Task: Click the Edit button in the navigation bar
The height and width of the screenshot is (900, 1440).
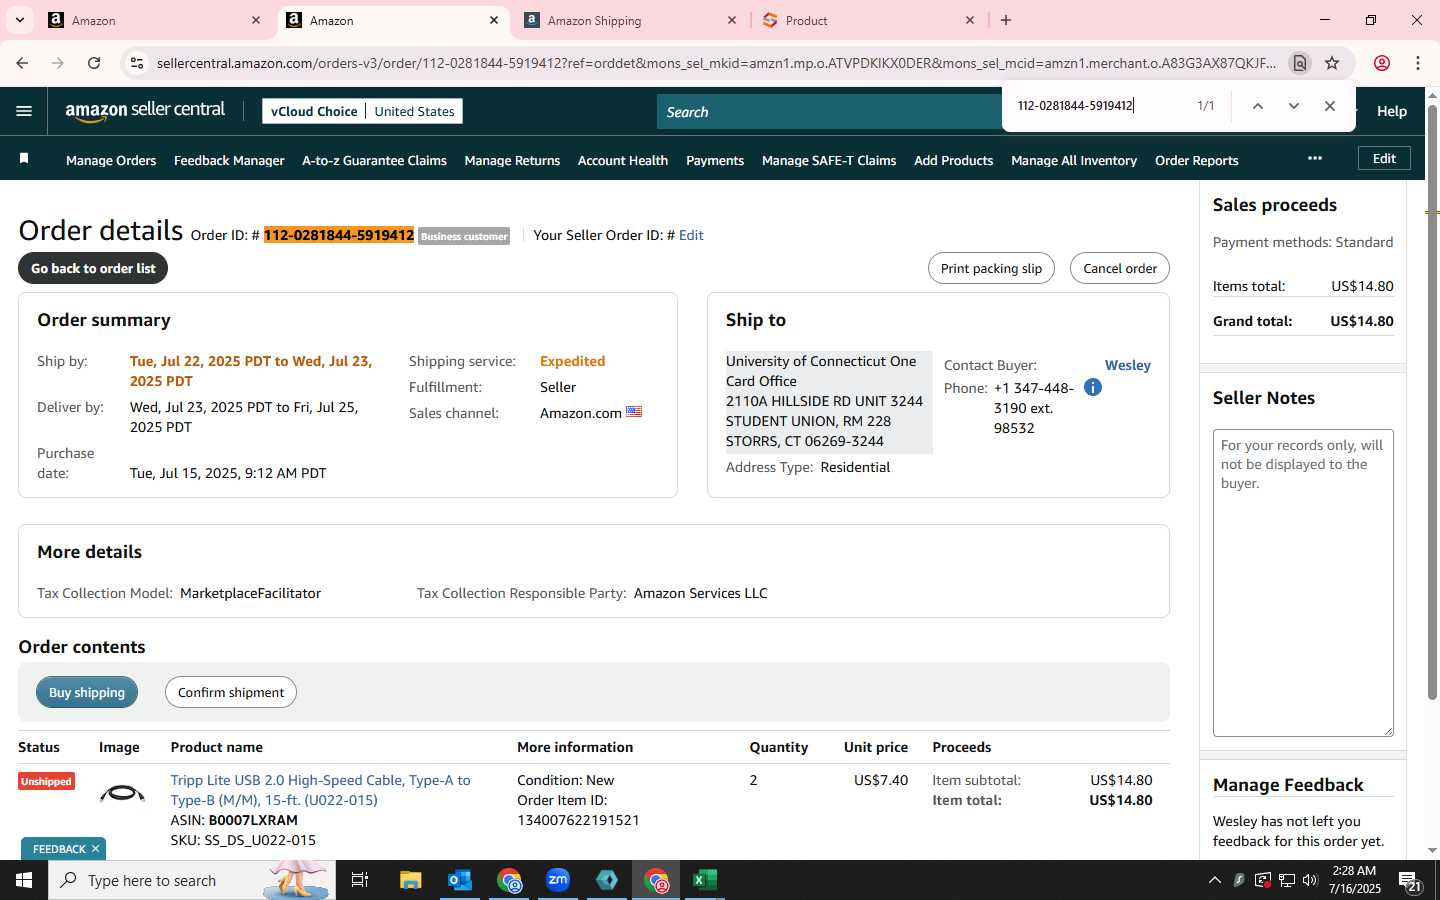Action: tap(1384, 158)
